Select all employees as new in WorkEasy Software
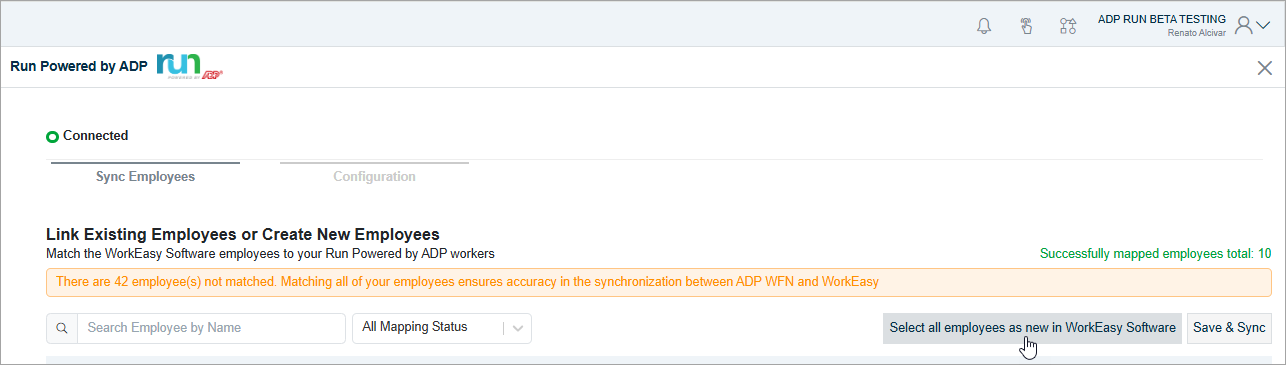Screen dimensions: 1286x365 tap(1033, 328)
